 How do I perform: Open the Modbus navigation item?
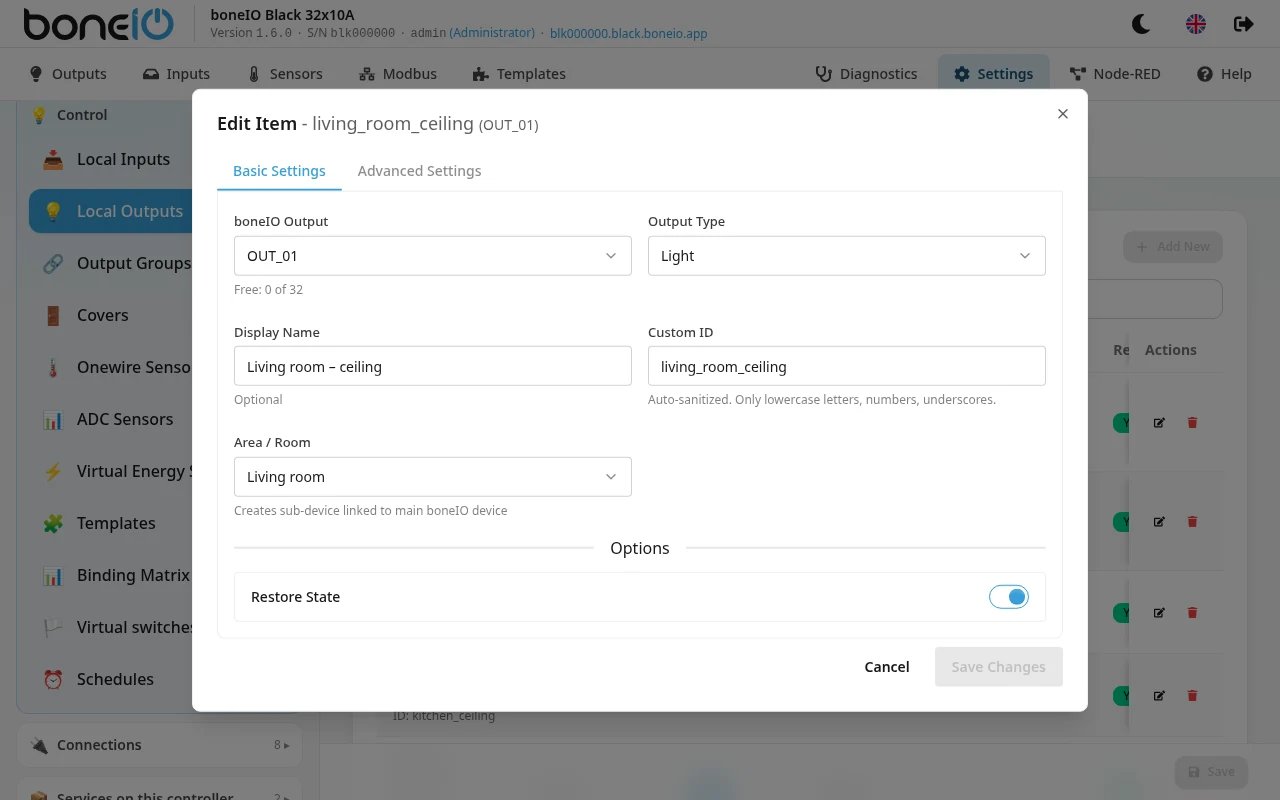(397, 74)
